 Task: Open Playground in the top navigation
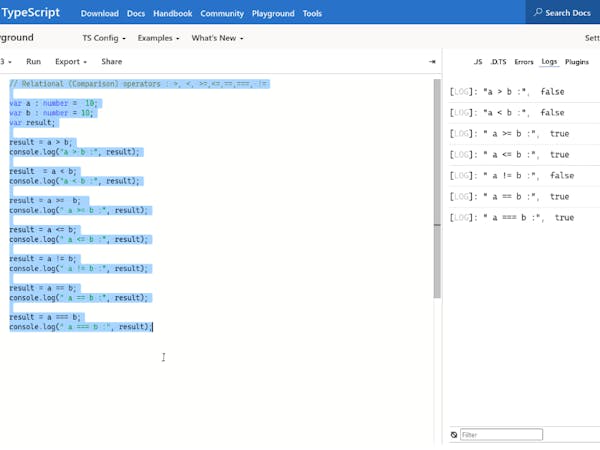273,13
